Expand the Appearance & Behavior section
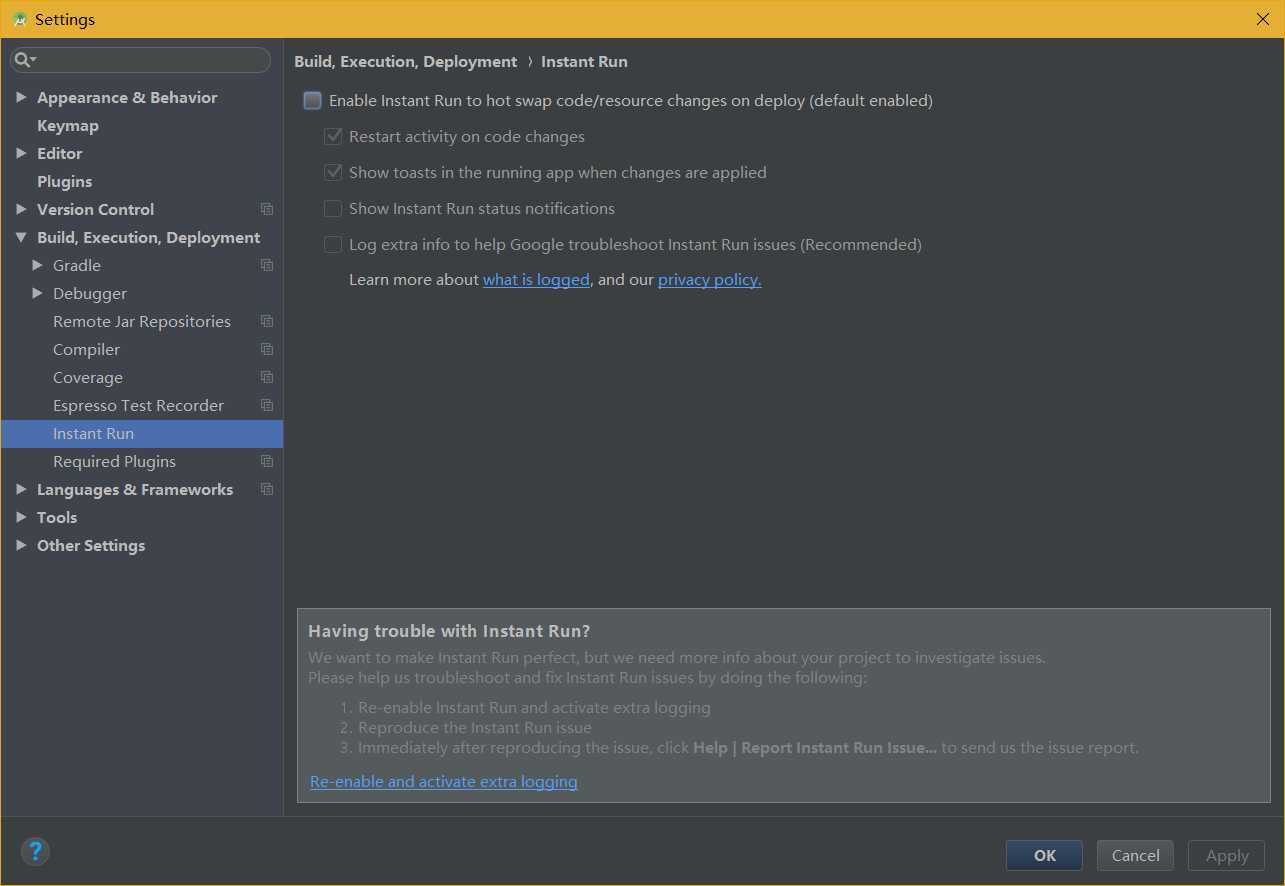 22,97
